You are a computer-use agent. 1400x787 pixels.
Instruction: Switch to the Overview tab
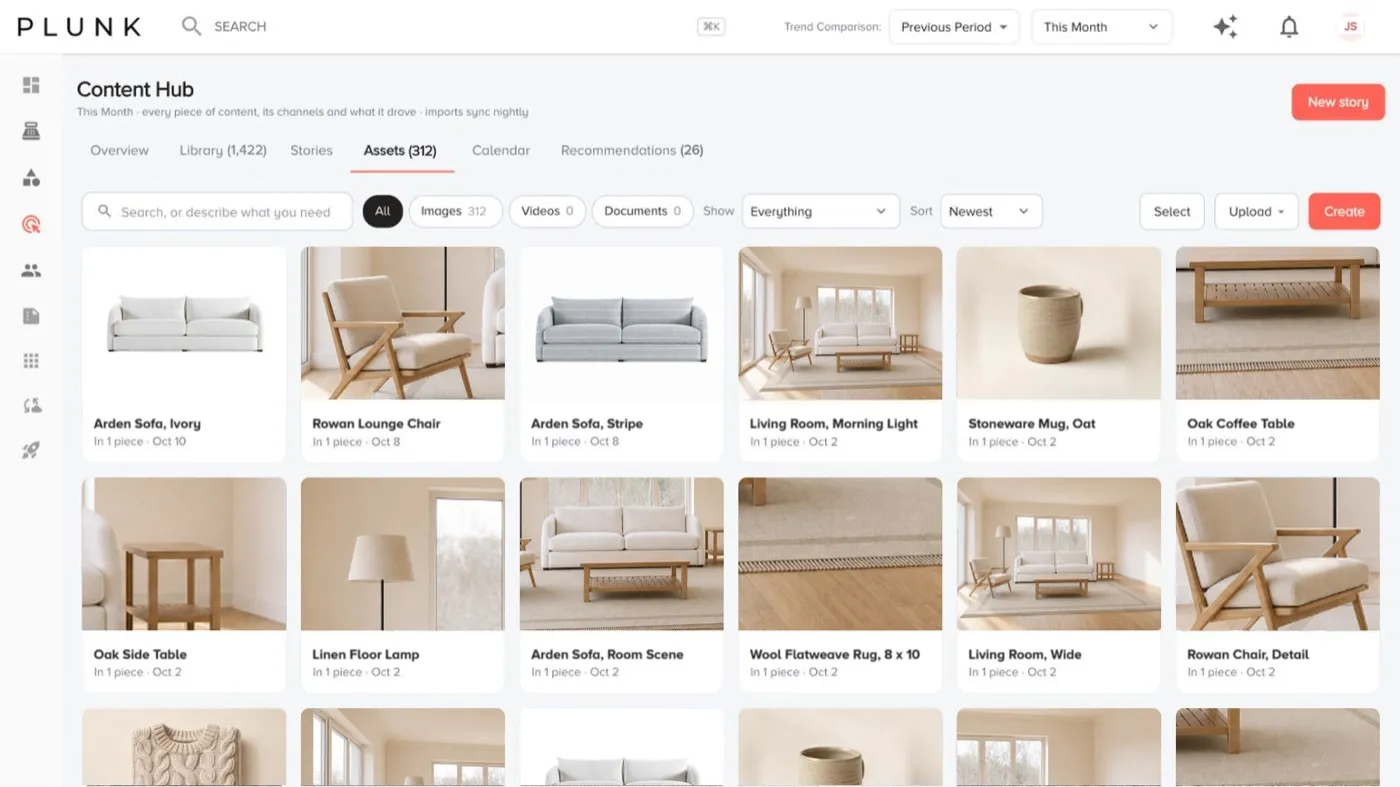tap(119, 150)
